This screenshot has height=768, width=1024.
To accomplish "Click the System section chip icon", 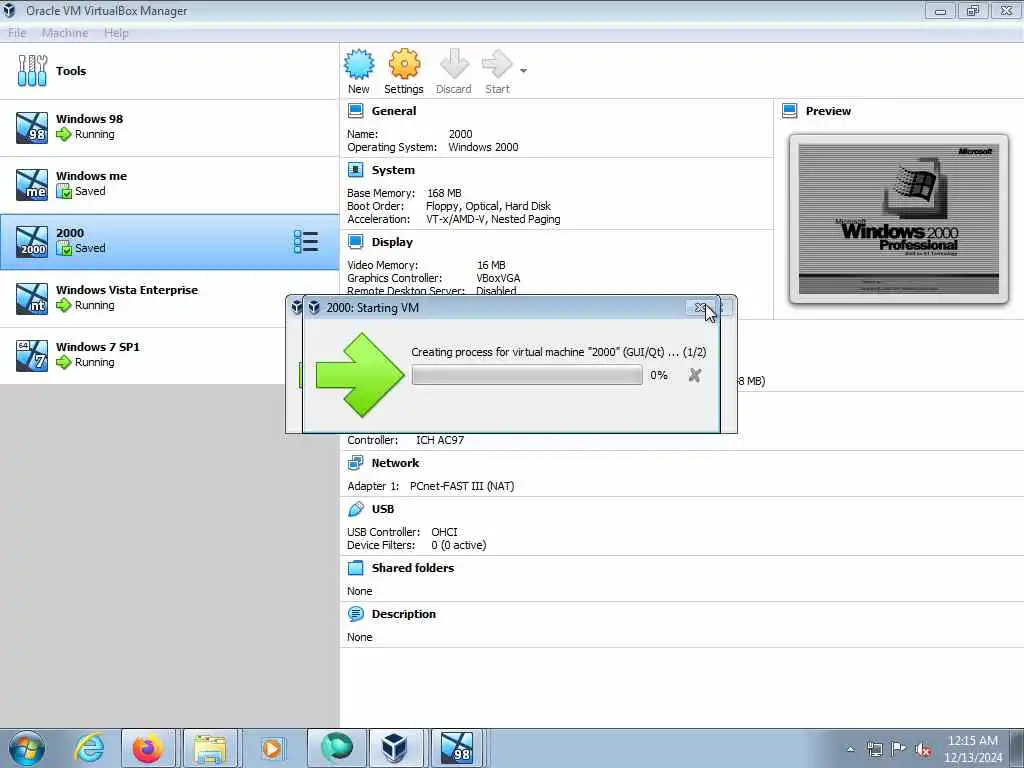I will tap(356, 170).
